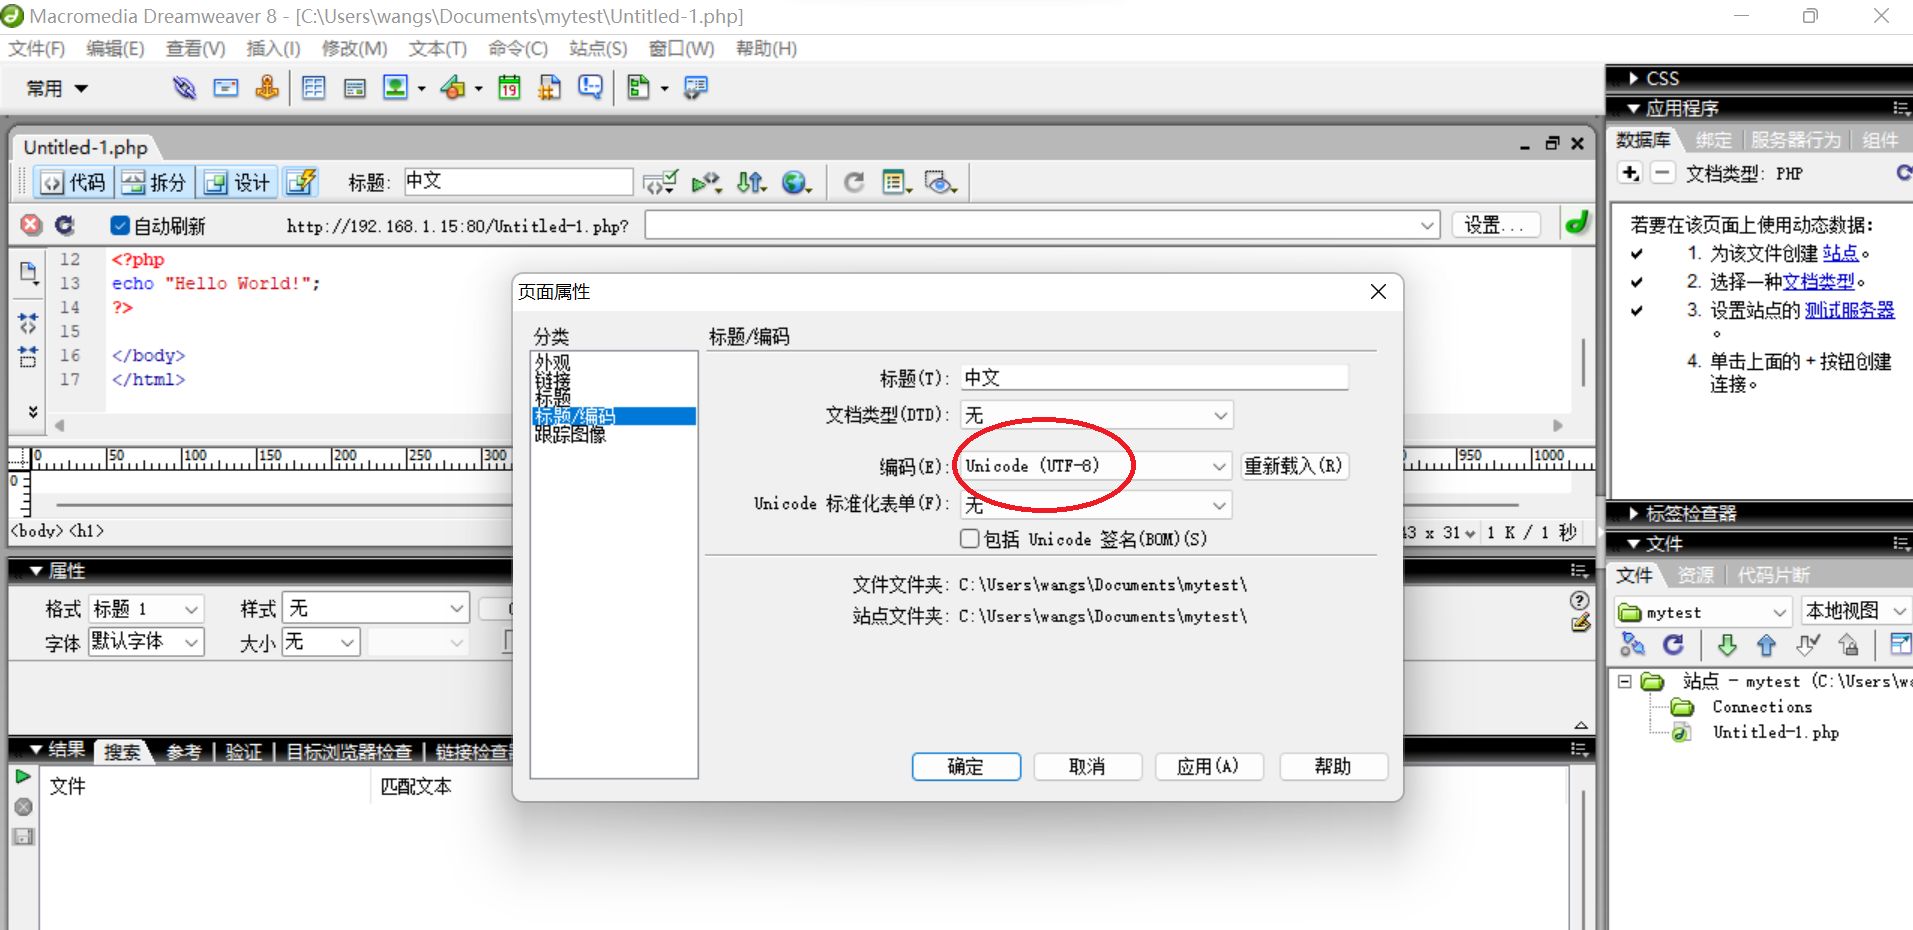Insert a table from the toolbar
This screenshot has height=930, width=1913.
[314, 88]
